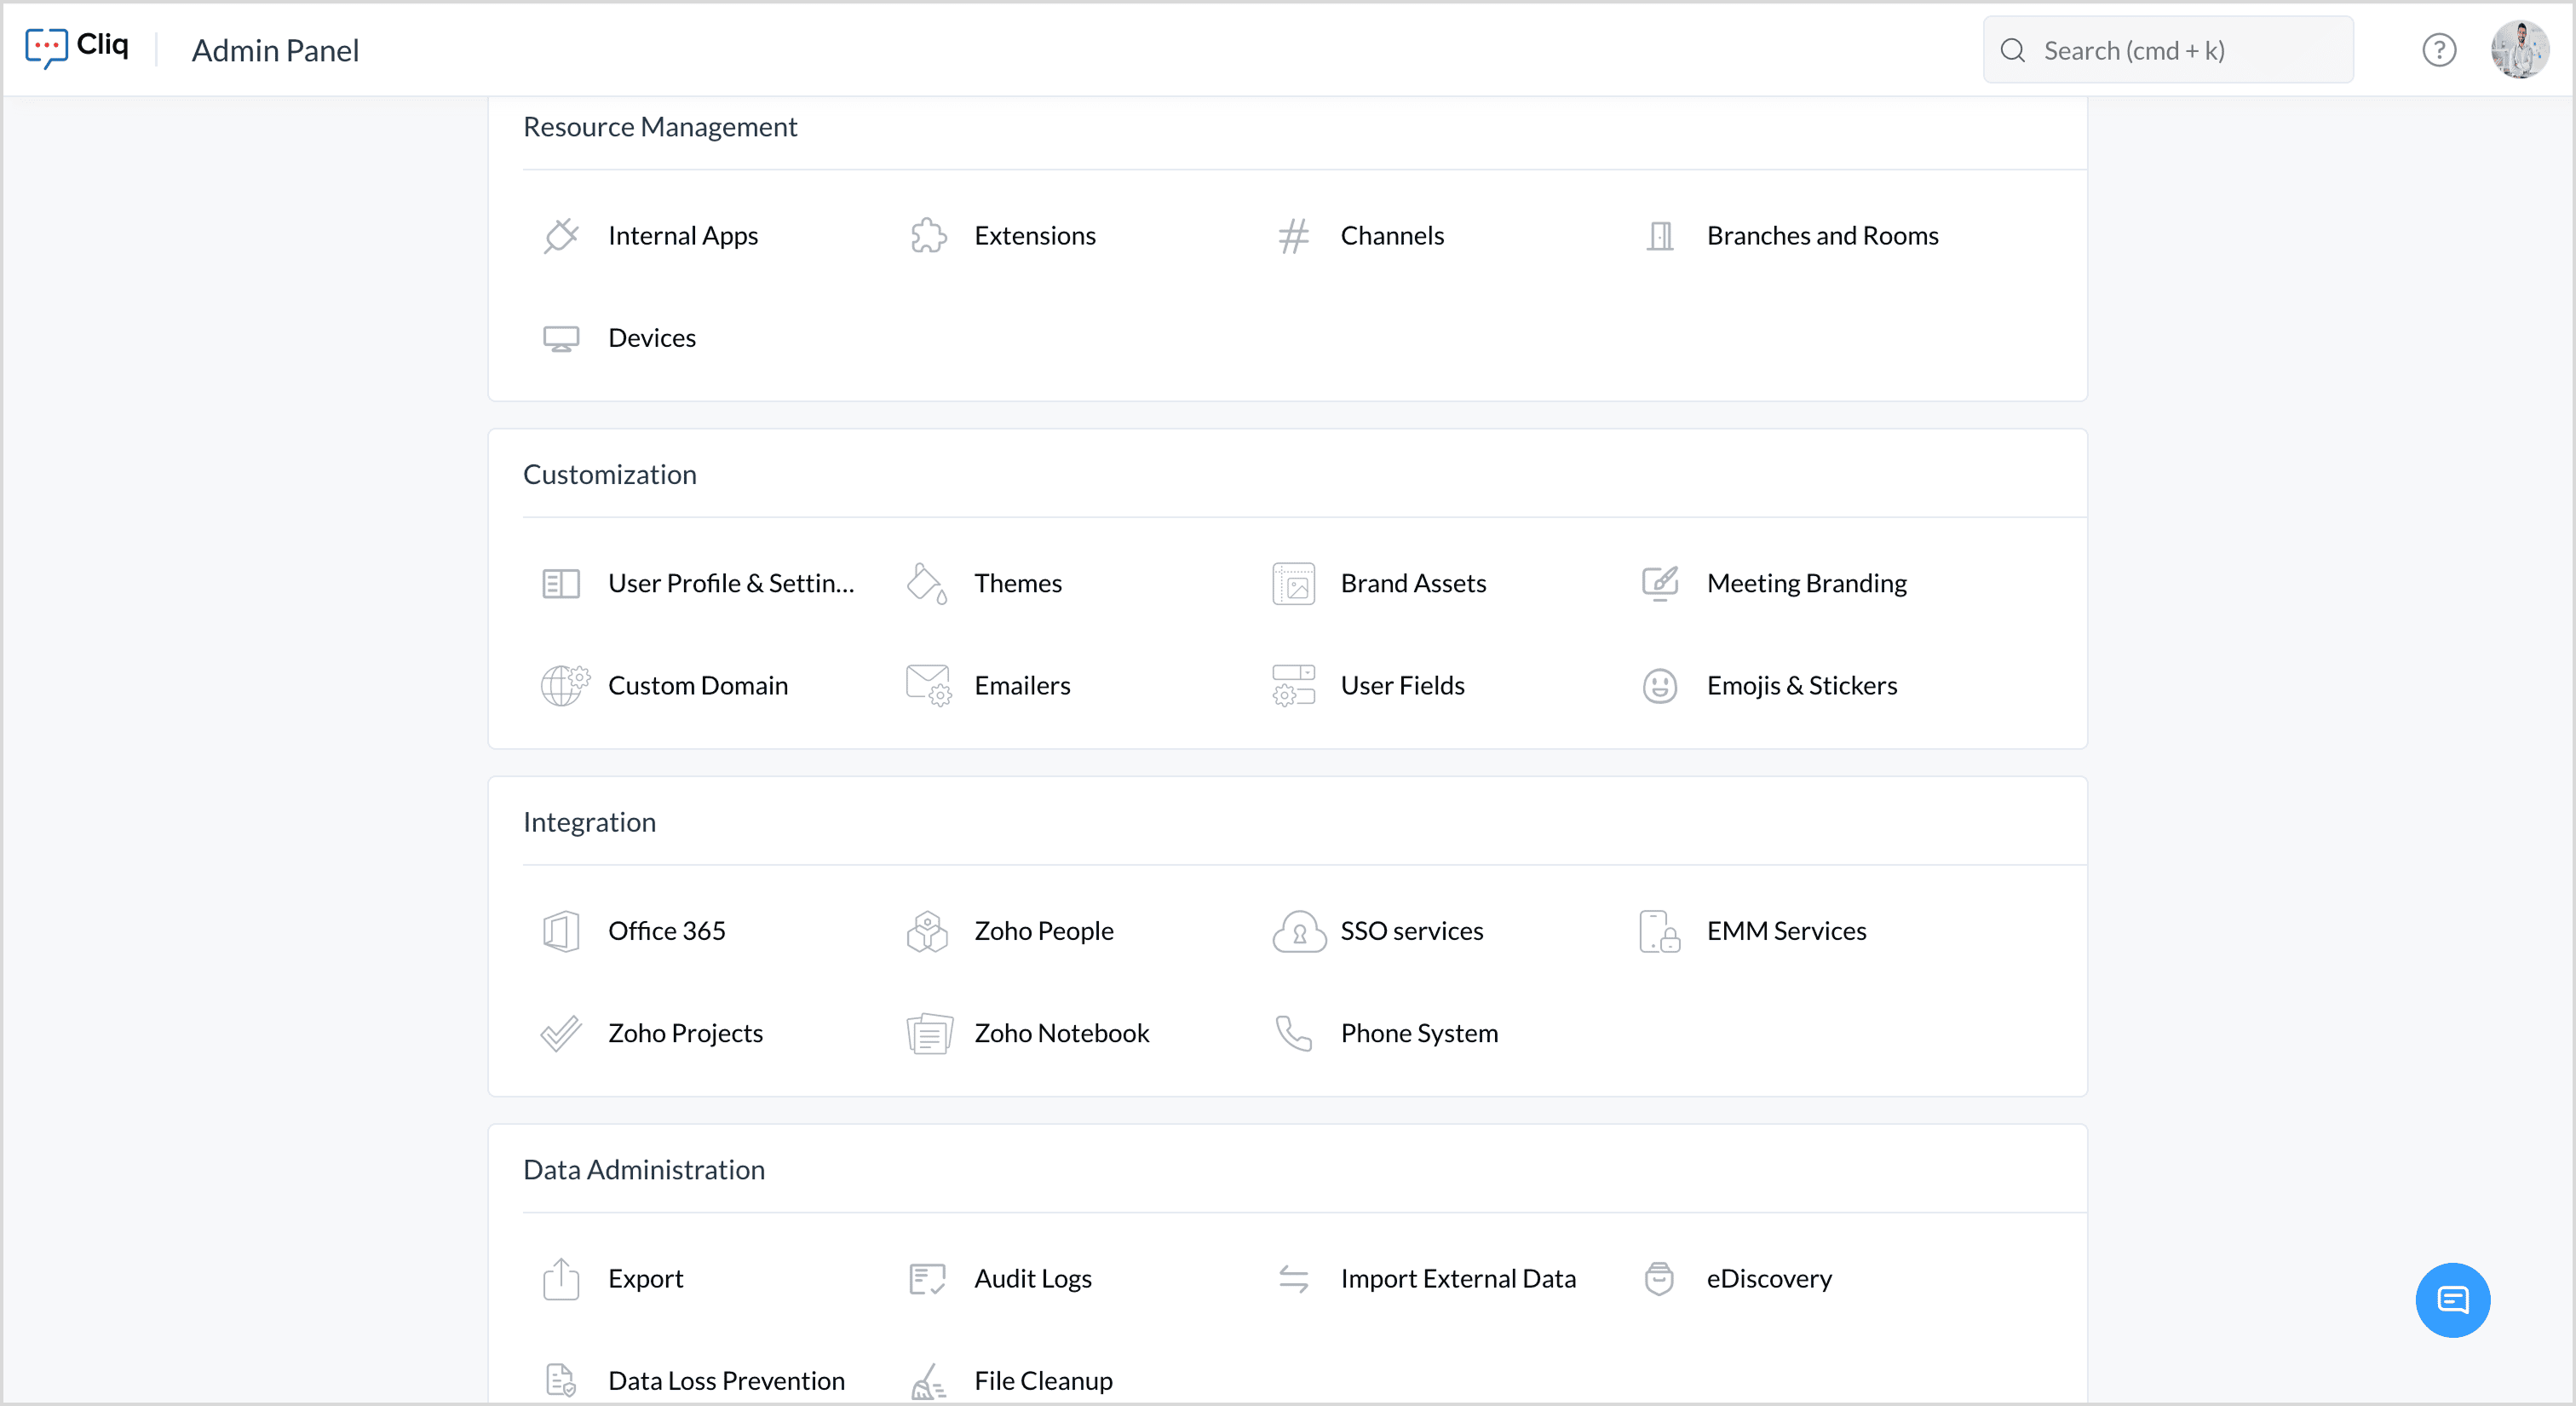
Task: Open EMM Services
Action: tap(1786, 931)
